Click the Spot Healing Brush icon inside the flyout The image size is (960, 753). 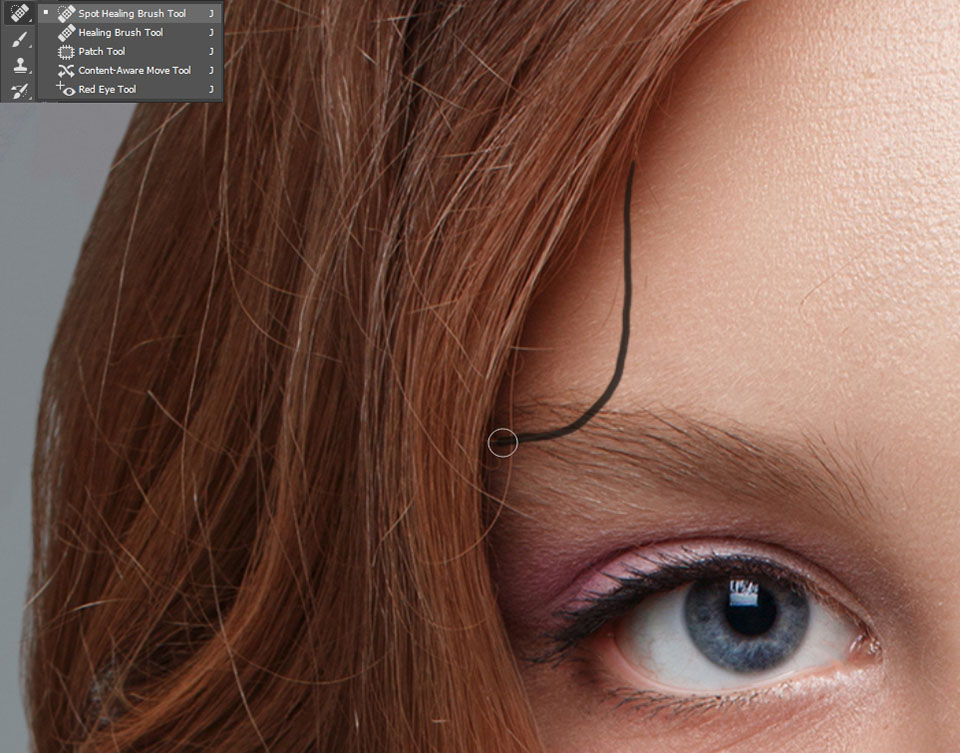click(x=65, y=13)
